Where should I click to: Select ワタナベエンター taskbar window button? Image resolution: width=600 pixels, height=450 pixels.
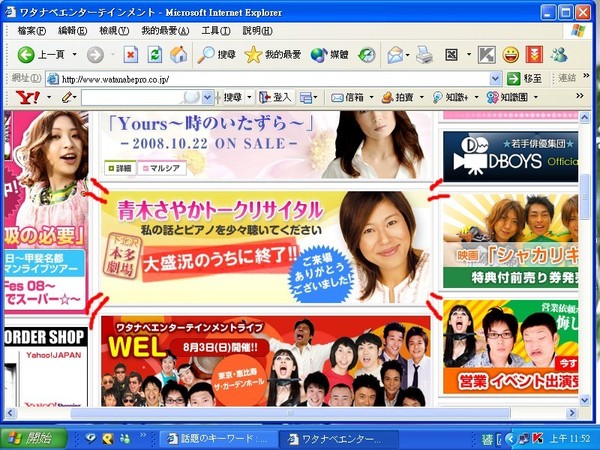click(x=339, y=439)
